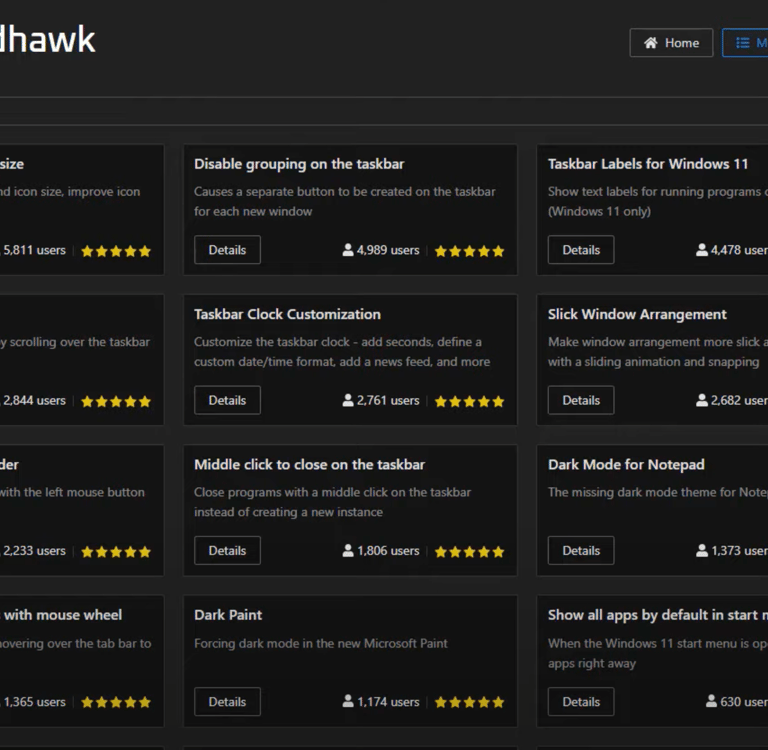The width and height of the screenshot is (768, 750).
Task: Click the users icon for Taskbar Labels mod
Action: pyautogui.click(x=702, y=250)
